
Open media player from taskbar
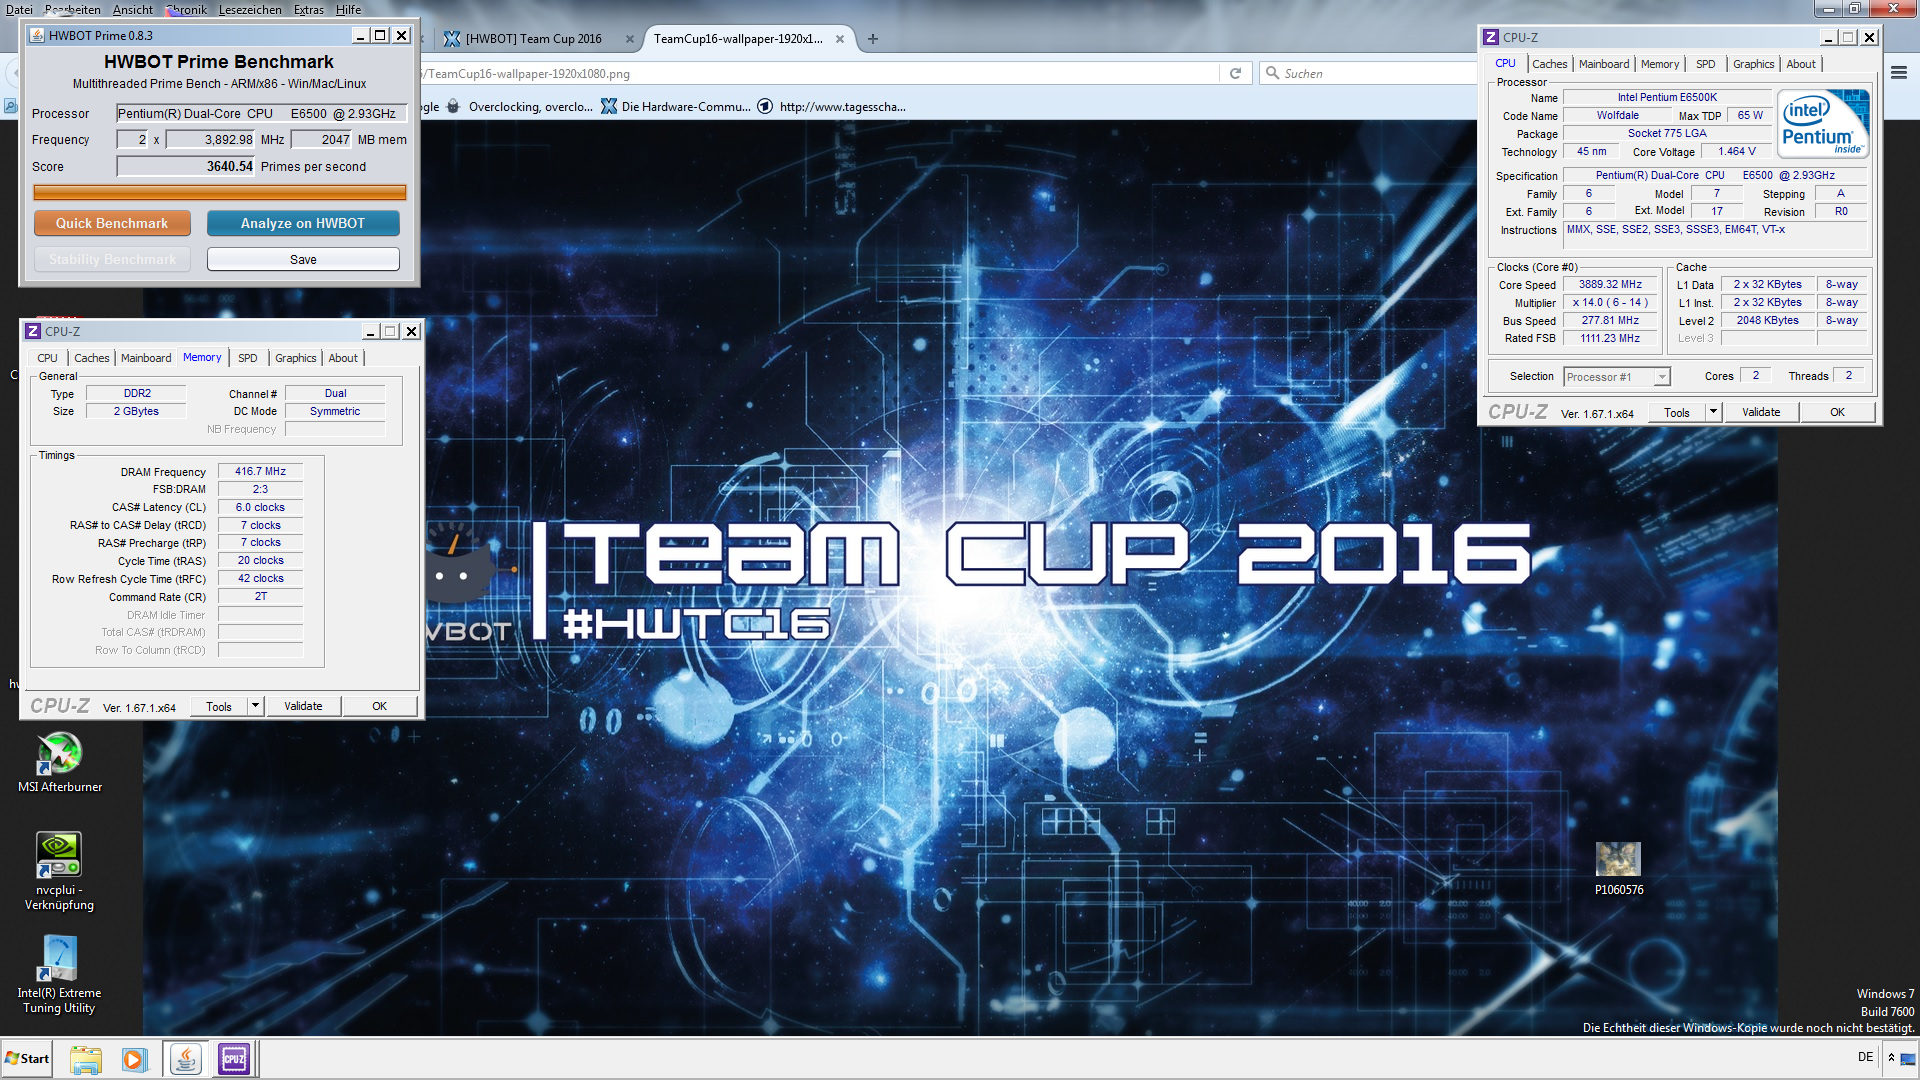134,1059
